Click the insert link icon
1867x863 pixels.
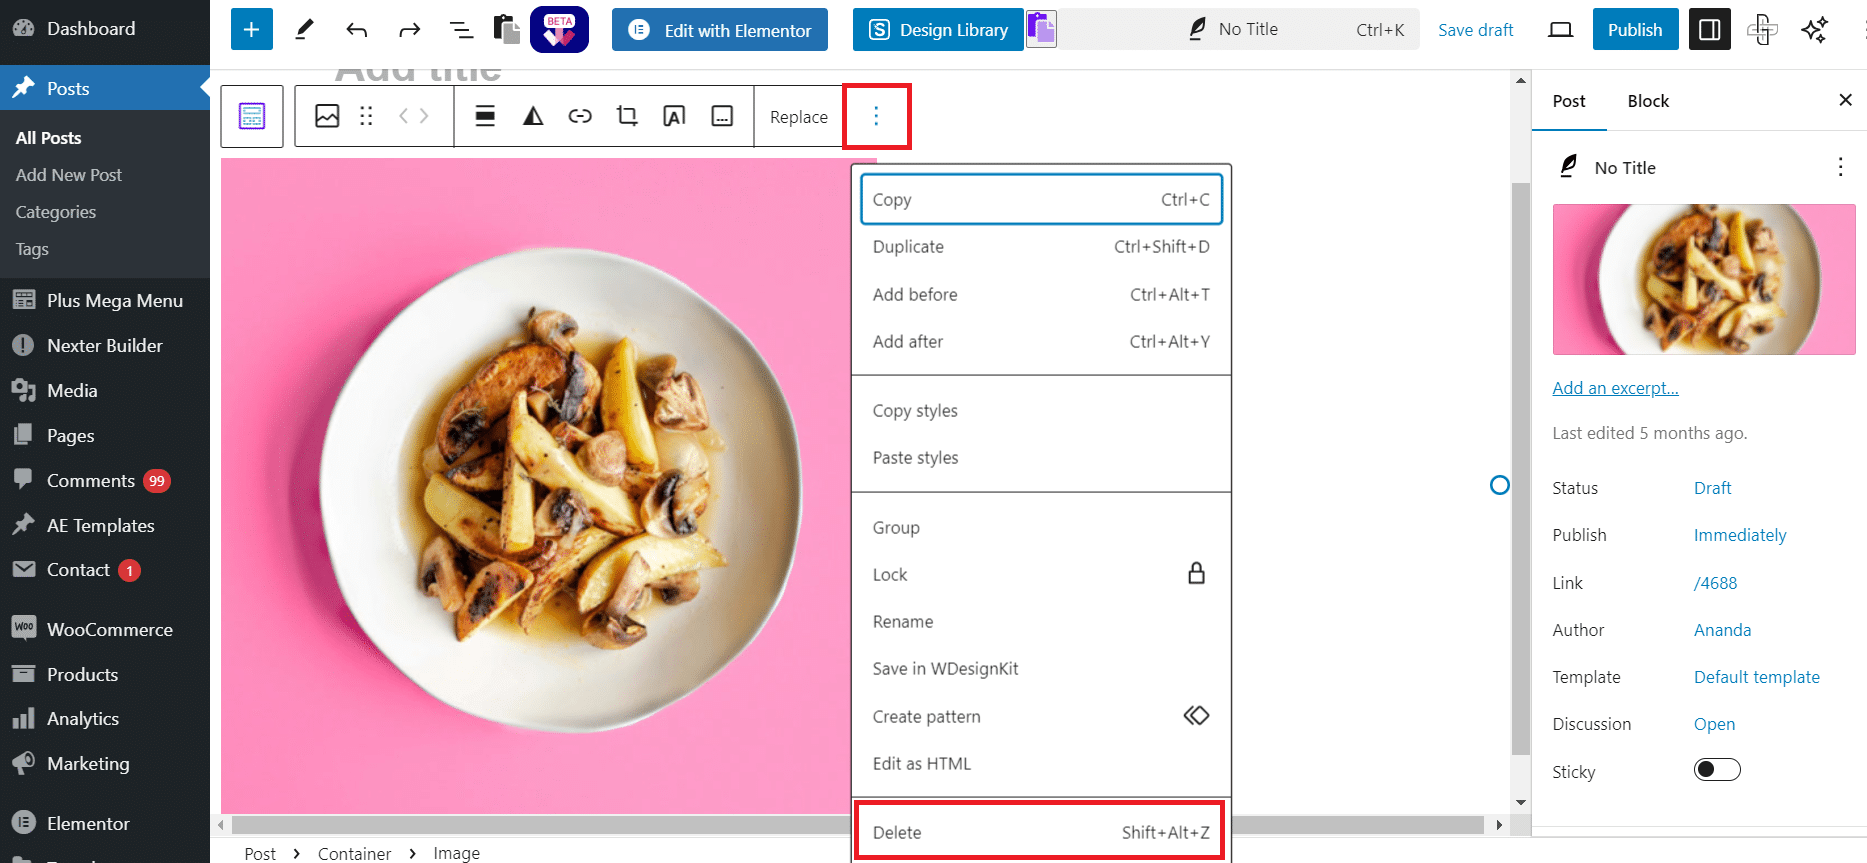point(580,116)
